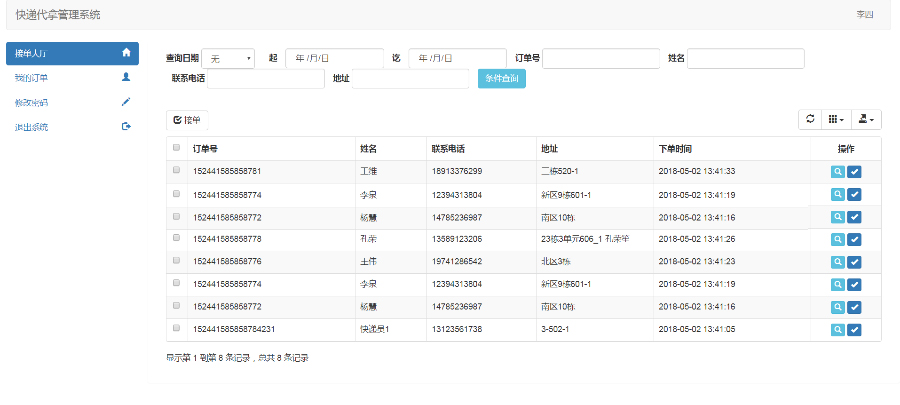Click the 联系电话 search input
This screenshot has width=900, height=405.
coord(266,79)
